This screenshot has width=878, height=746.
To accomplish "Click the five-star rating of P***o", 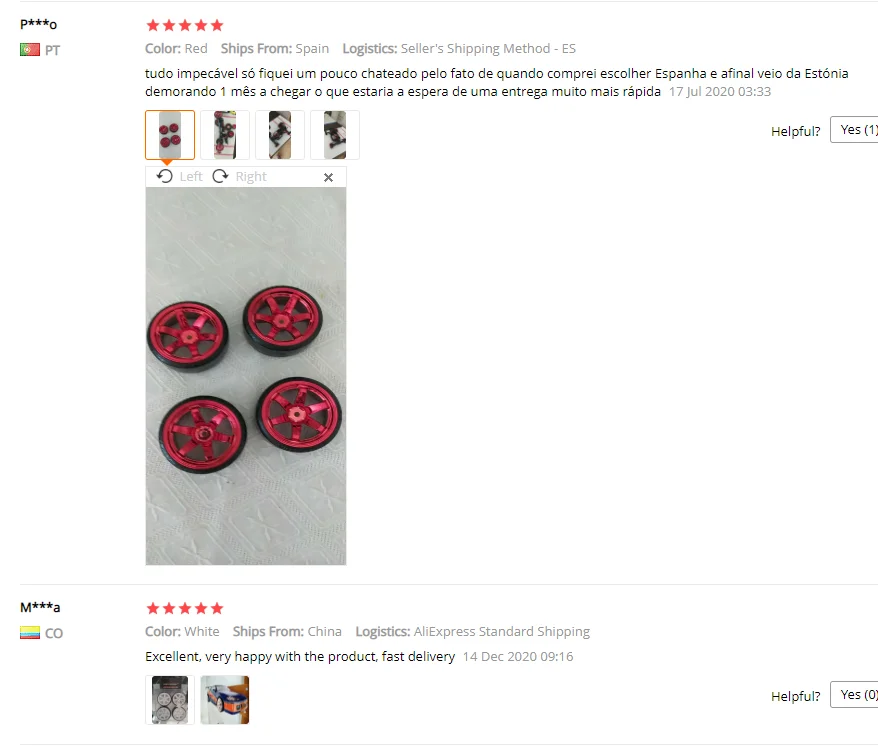I will pyautogui.click(x=184, y=25).
